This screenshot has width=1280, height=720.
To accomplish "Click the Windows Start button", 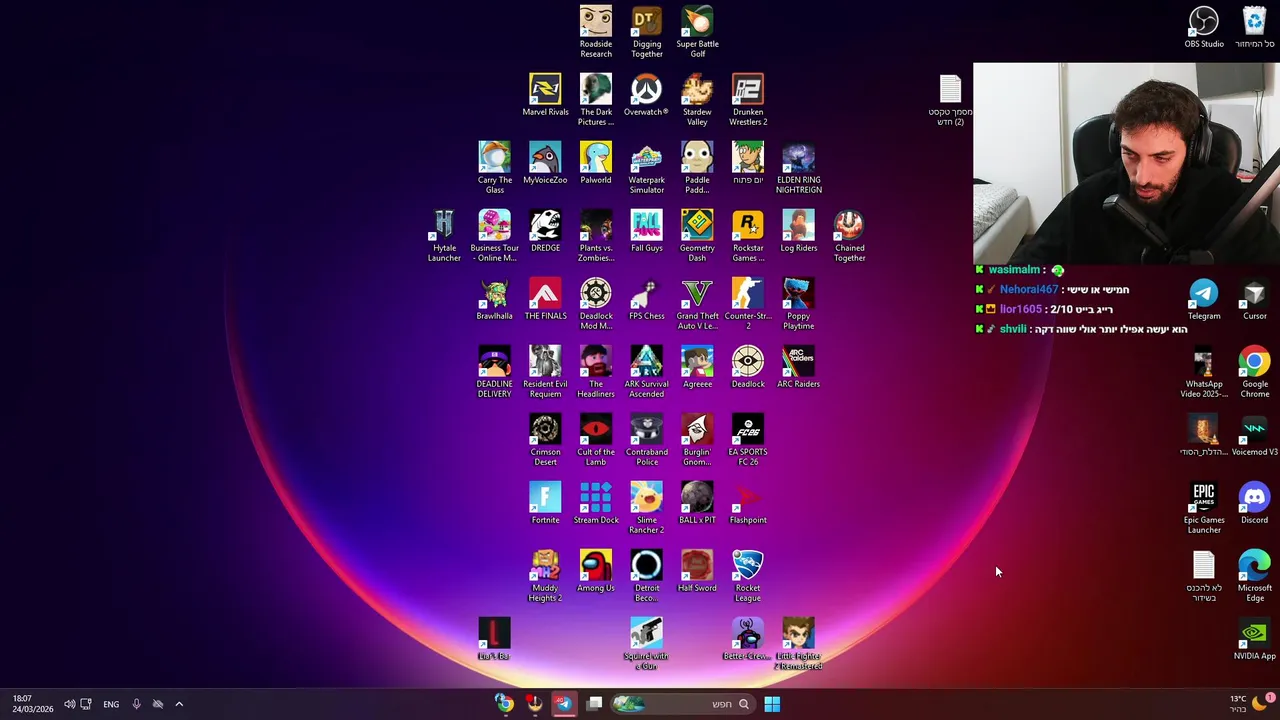I will point(772,704).
